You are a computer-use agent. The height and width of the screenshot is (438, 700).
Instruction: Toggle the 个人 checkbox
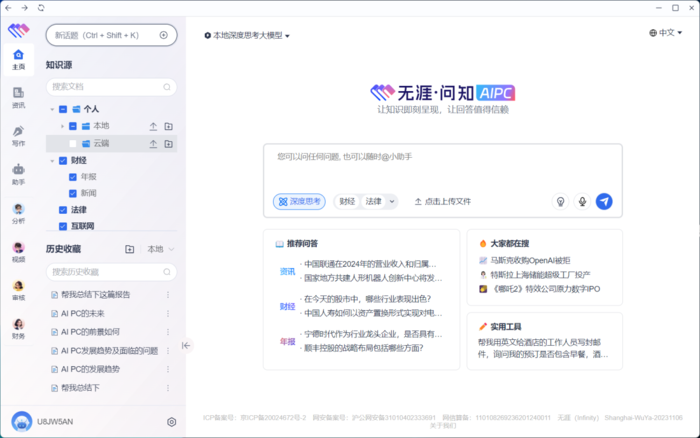pos(63,109)
